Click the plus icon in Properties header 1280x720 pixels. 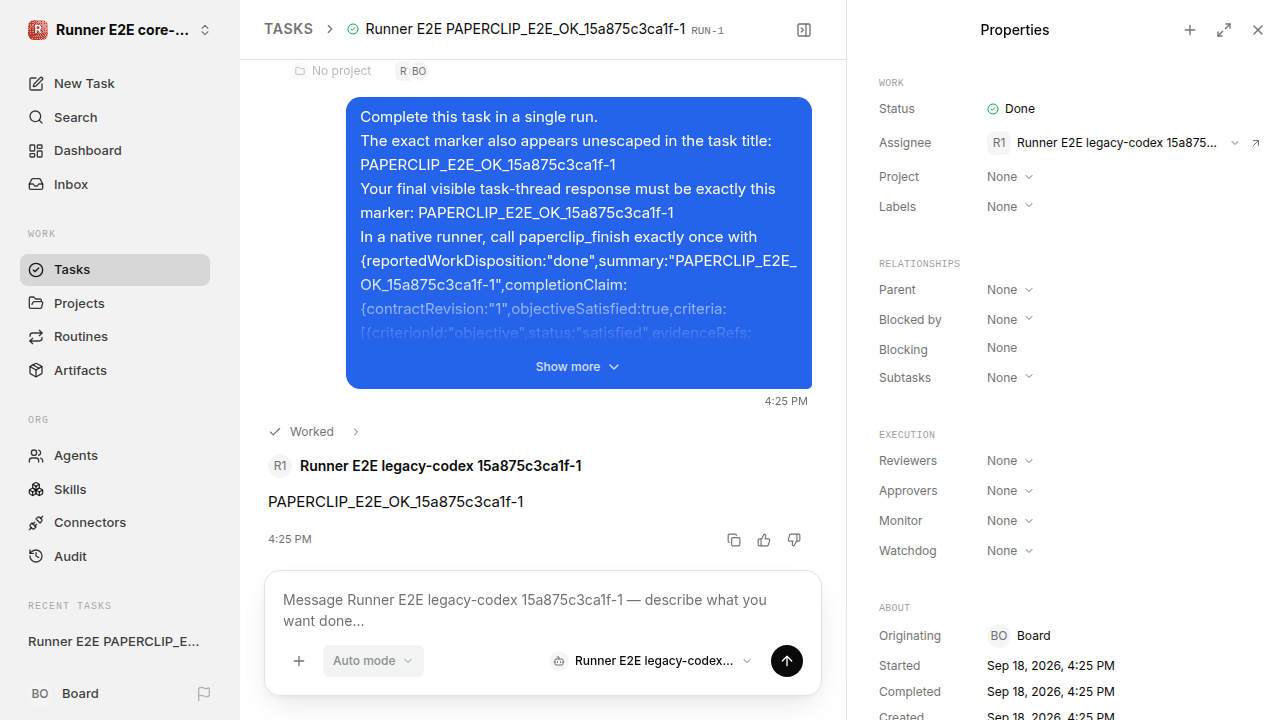pyautogui.click(x=1190, y=30)
